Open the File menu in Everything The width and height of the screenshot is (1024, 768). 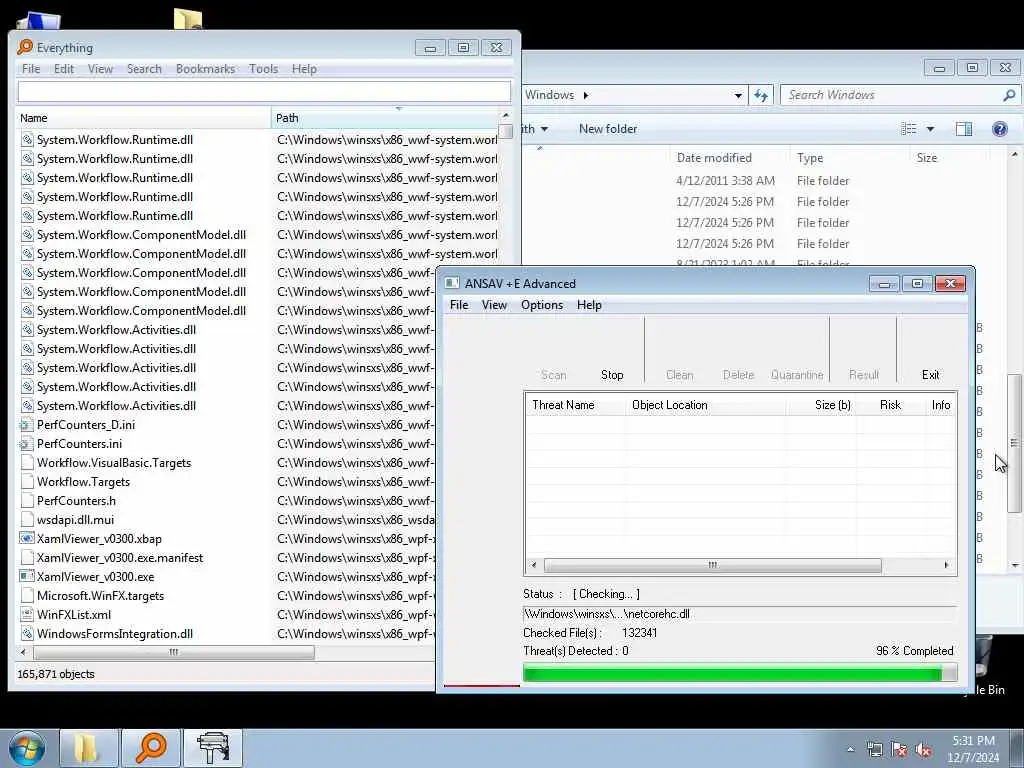click(31, 69)
